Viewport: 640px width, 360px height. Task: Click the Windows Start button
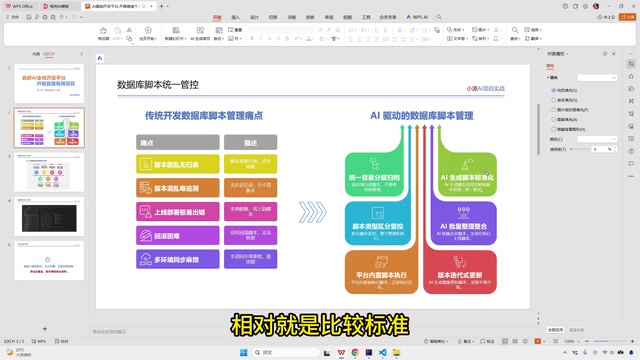pos(244,352)
